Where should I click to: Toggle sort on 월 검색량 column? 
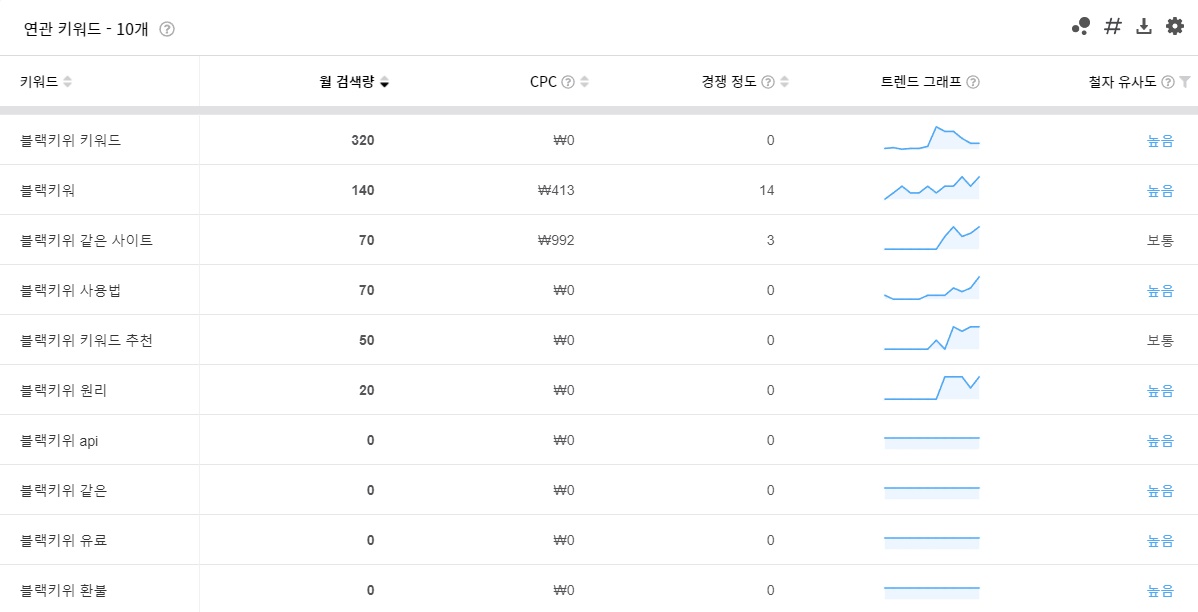[384, 82]
